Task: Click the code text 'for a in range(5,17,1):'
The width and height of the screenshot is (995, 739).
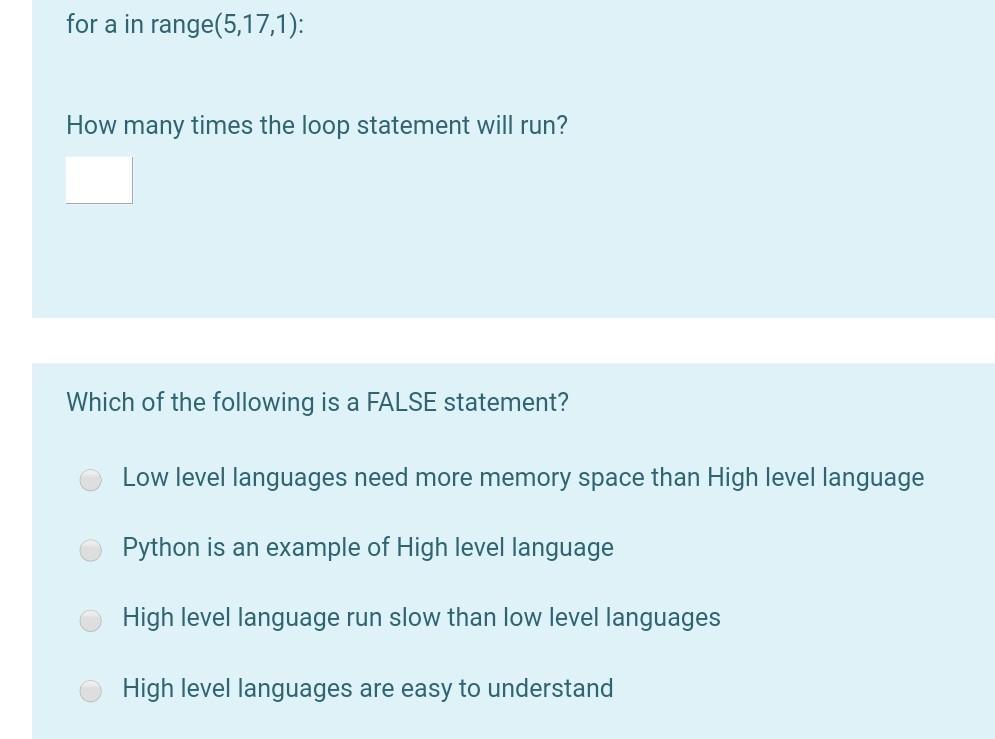Action: point(184,24)
